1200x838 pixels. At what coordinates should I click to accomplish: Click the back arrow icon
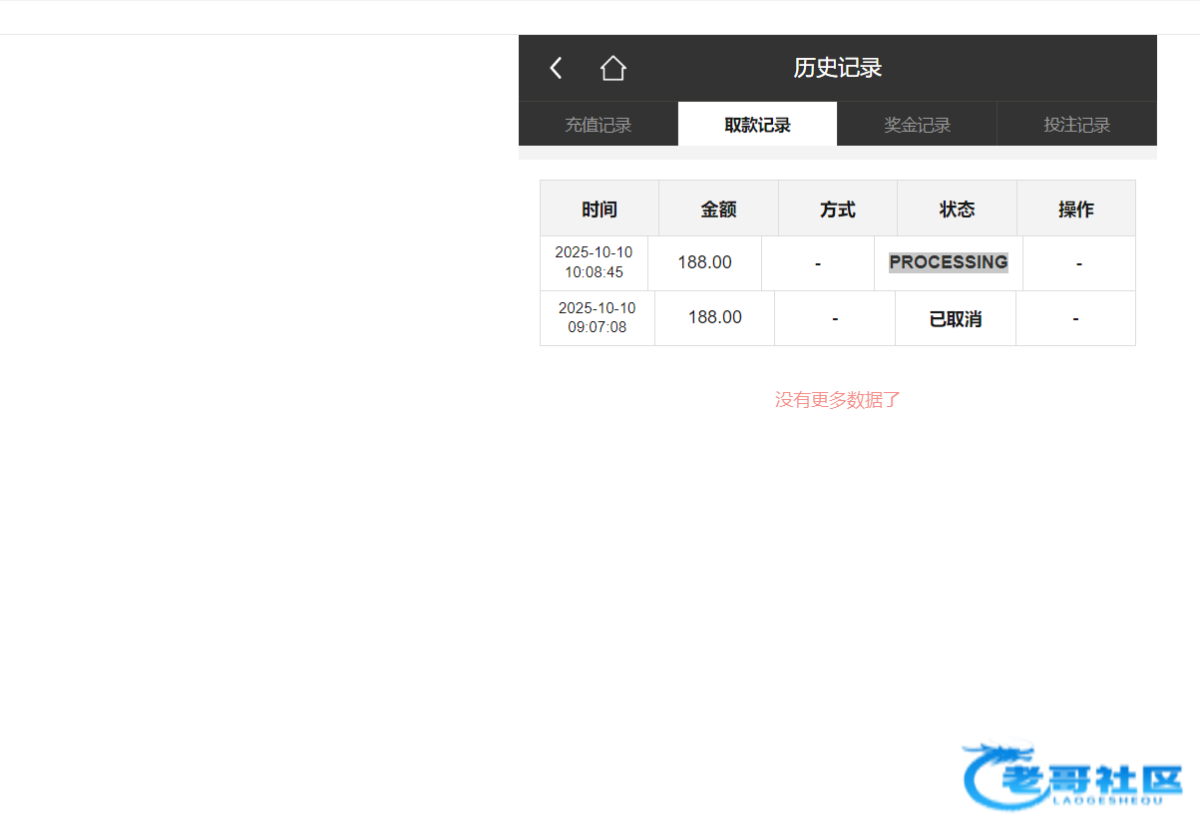click(556, 68)
